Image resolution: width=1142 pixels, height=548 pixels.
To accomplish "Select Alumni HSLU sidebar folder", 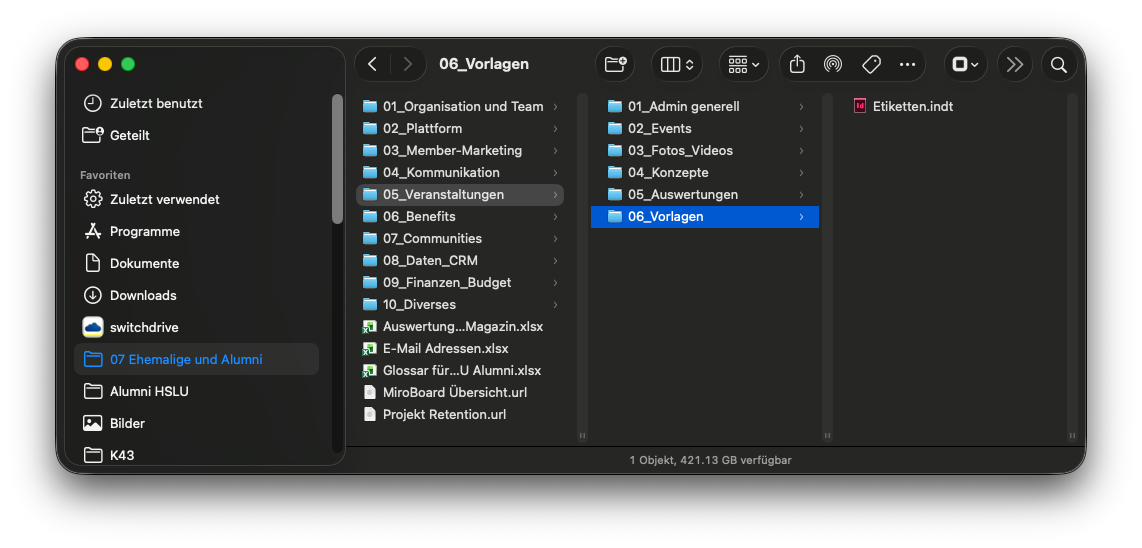I will 149,391.
